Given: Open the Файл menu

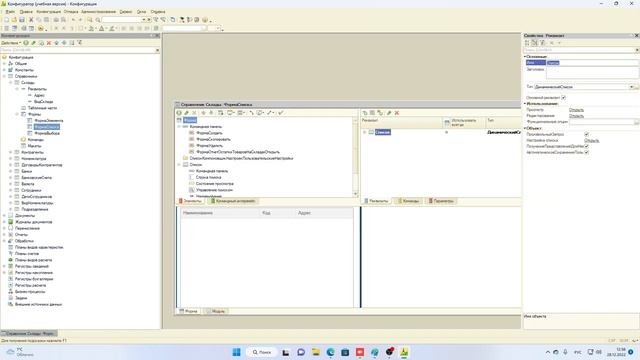Looking at the screenshot, I should (x=10, y=12).
